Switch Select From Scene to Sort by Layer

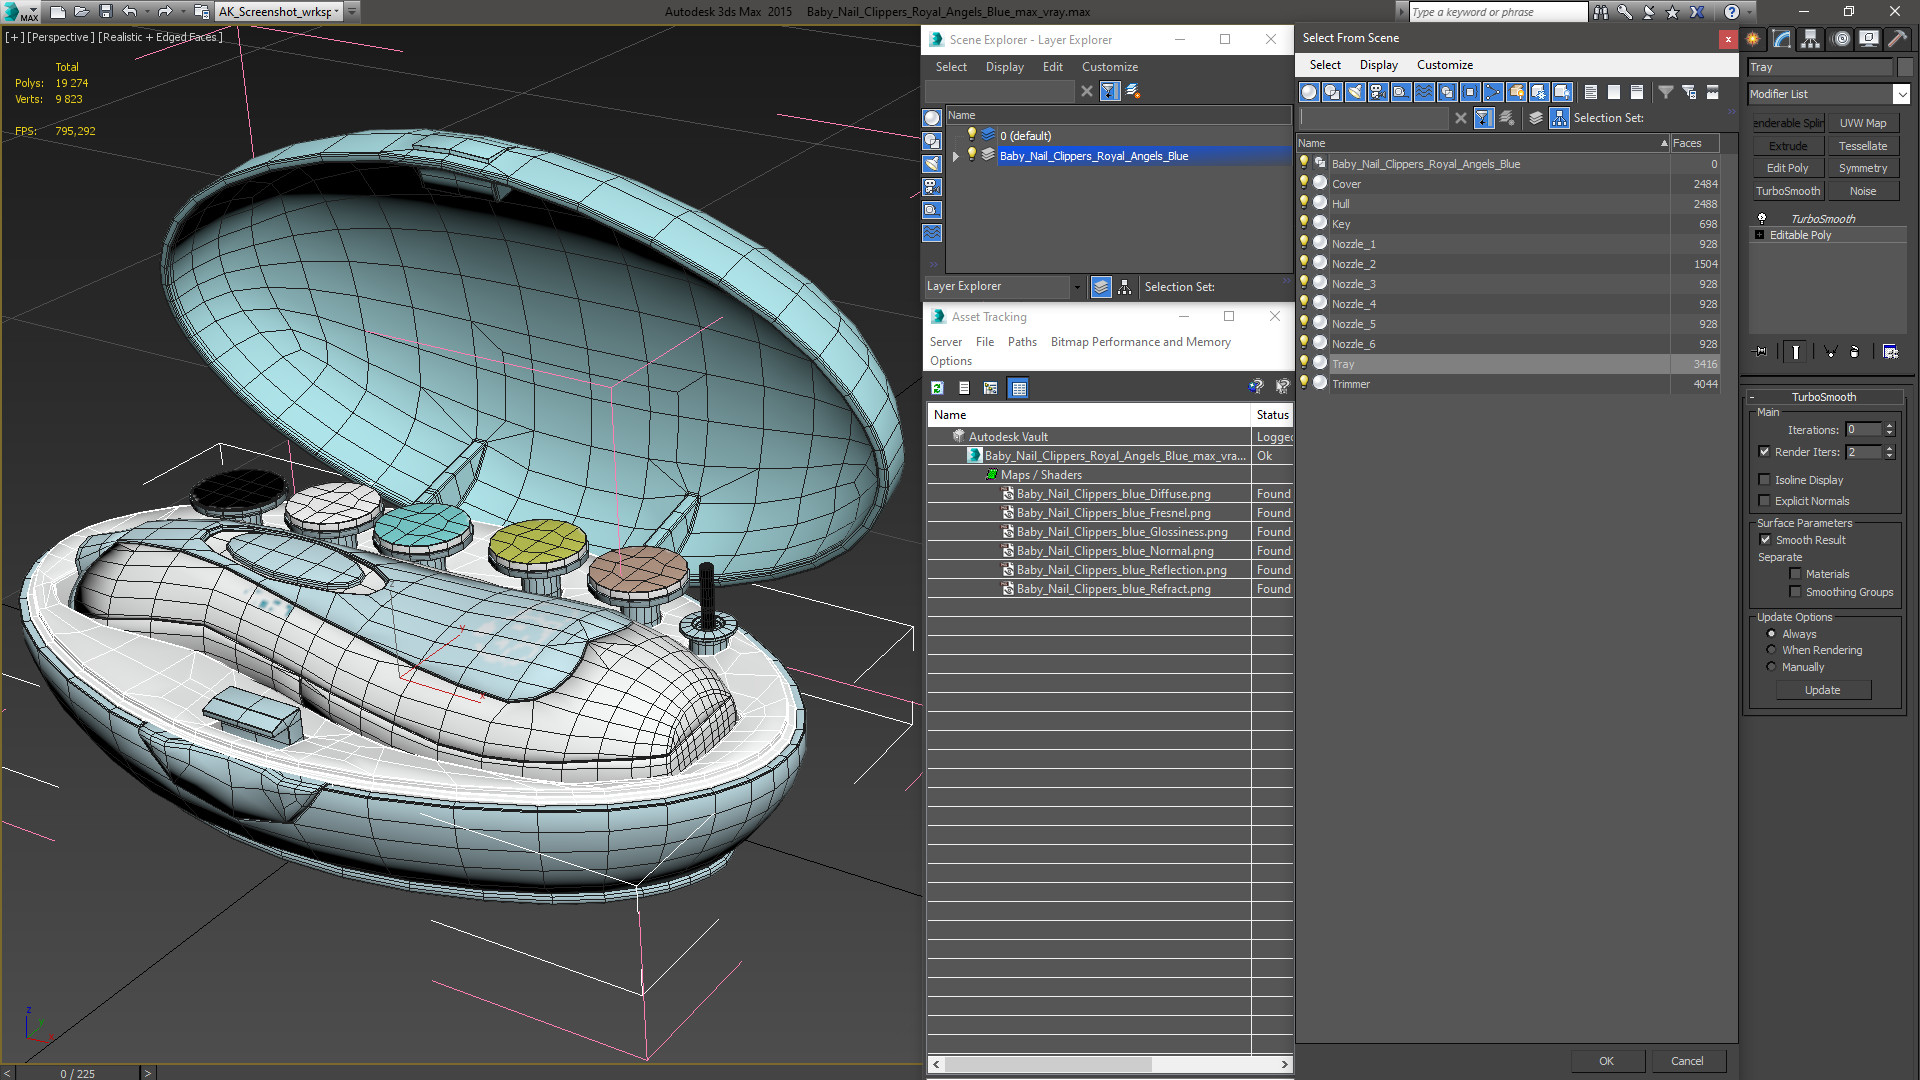coord(1536,118)
